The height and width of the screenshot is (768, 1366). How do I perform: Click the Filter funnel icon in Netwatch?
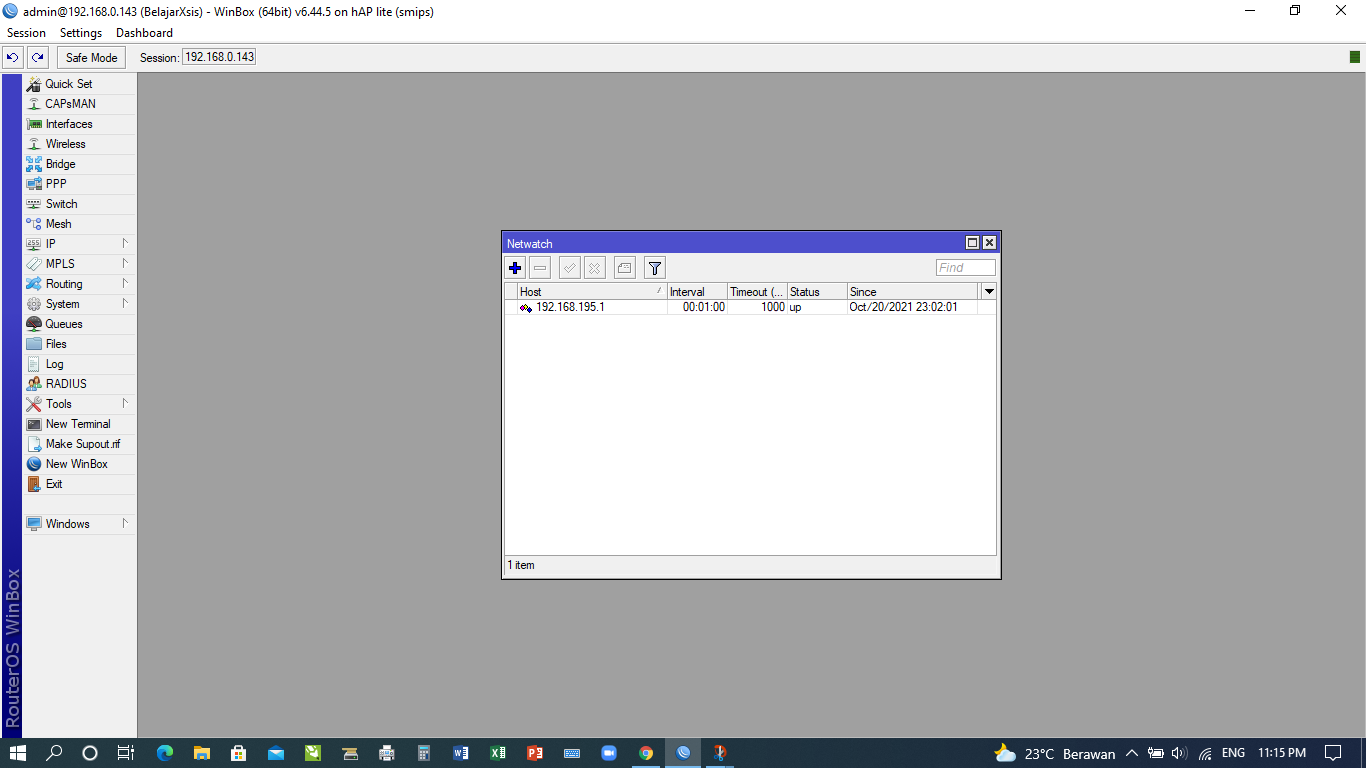655,267
